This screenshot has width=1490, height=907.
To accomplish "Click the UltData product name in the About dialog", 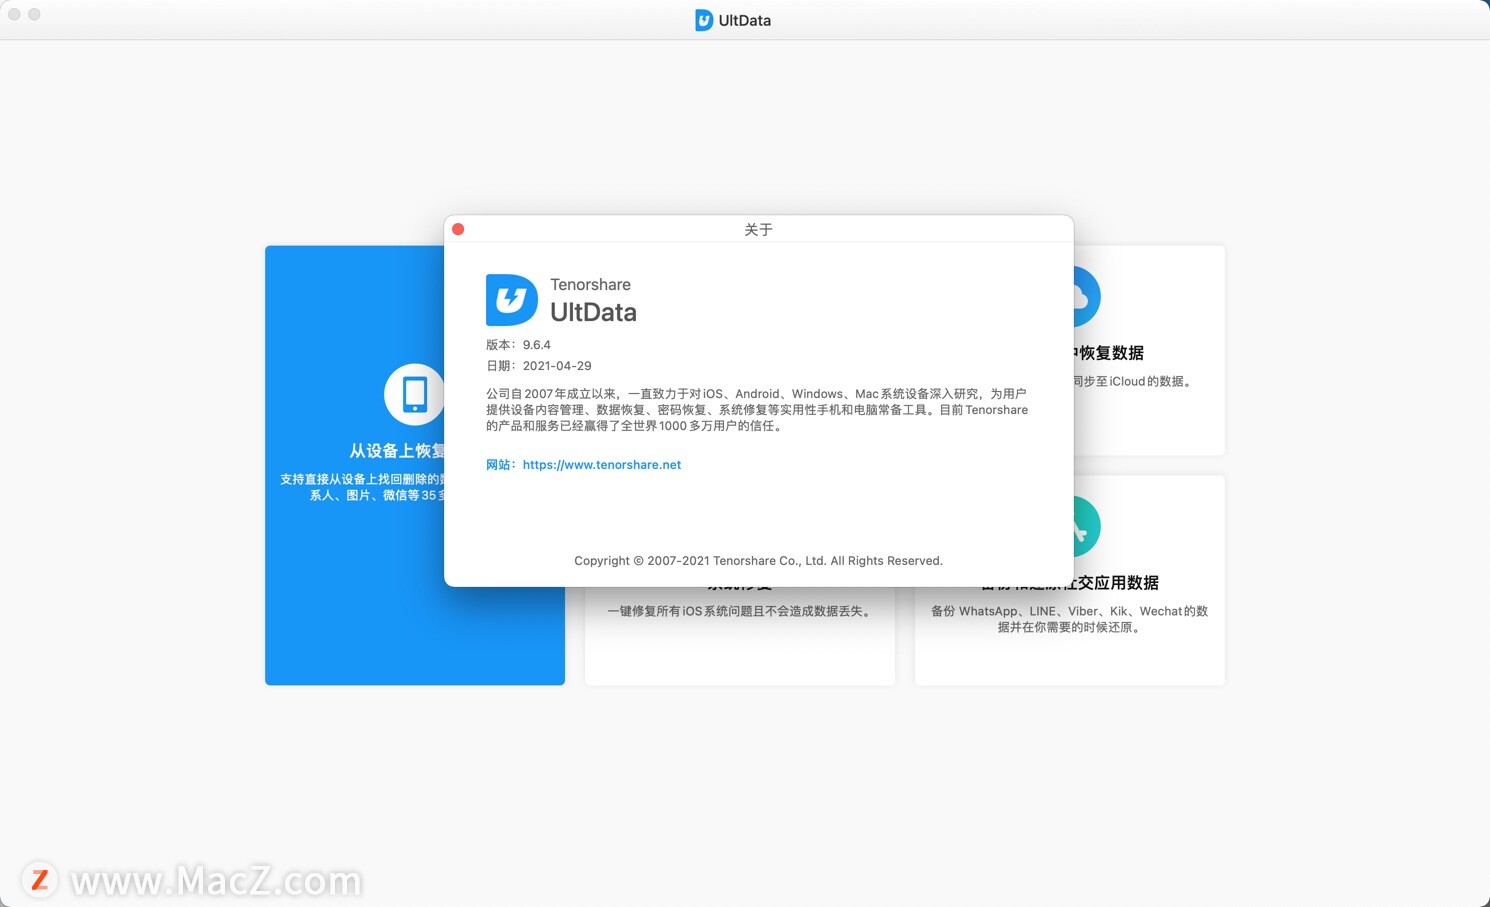I will 593,312.
